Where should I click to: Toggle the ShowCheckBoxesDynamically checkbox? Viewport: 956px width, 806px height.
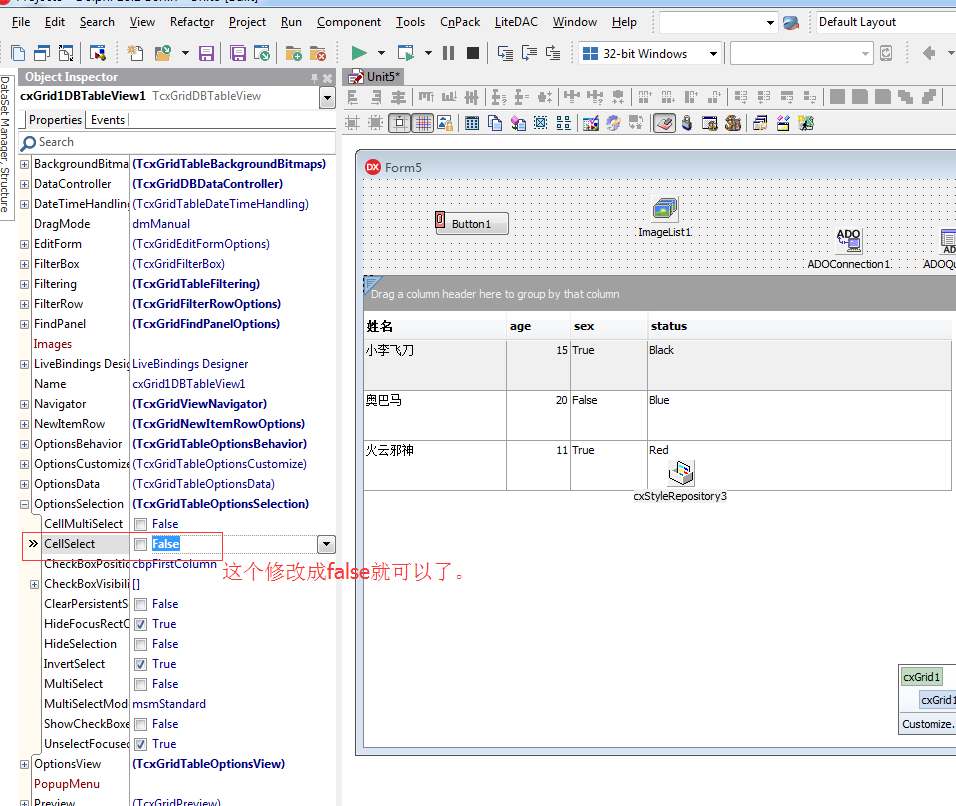[141, 724]
